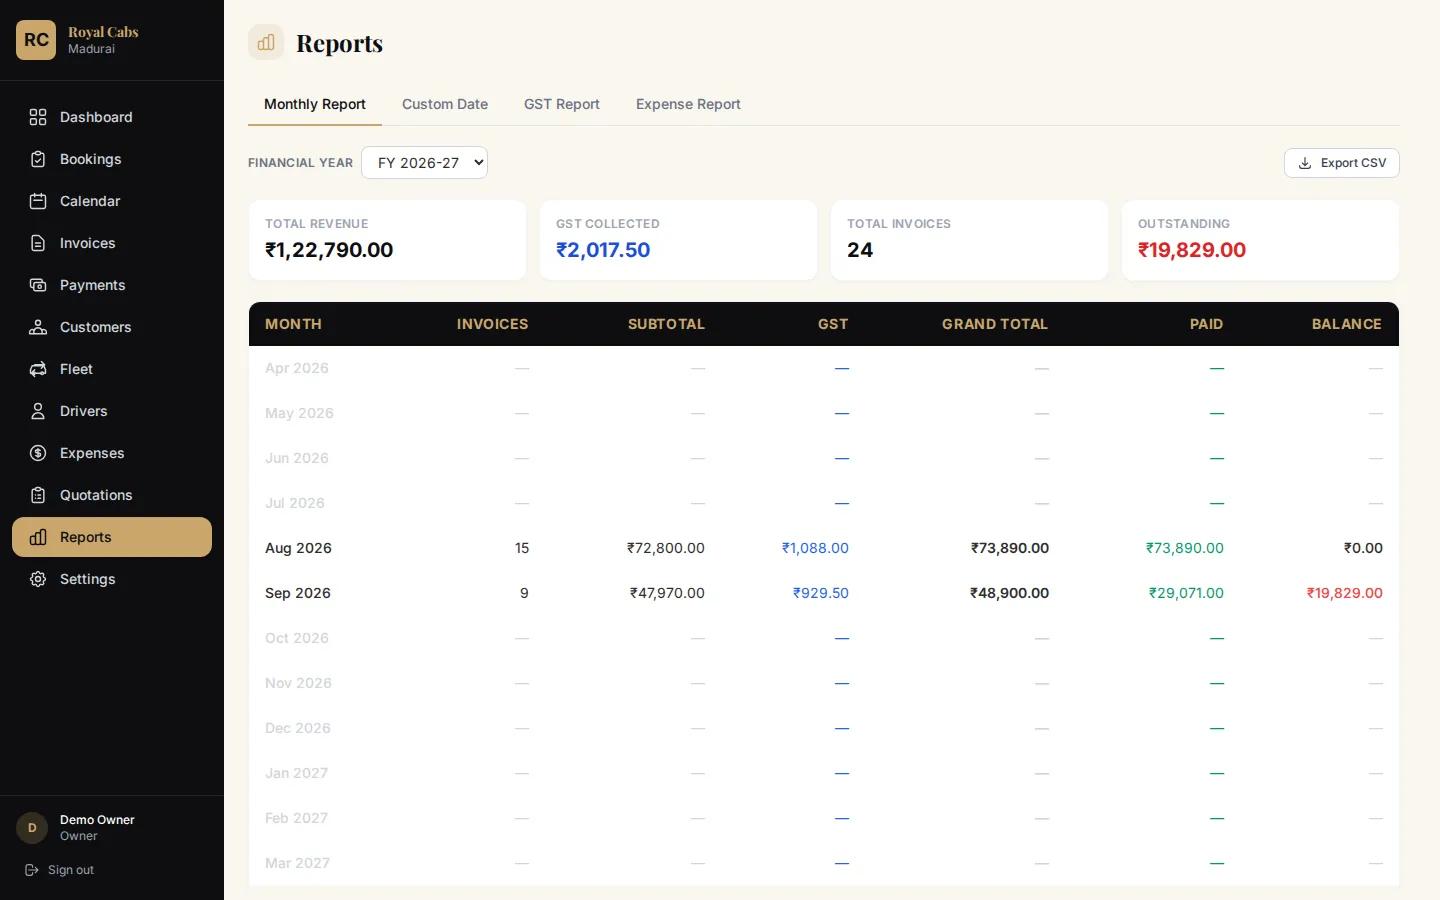
Task: Click the Apr 2026 month row label
Action: (x=297, y=368)
